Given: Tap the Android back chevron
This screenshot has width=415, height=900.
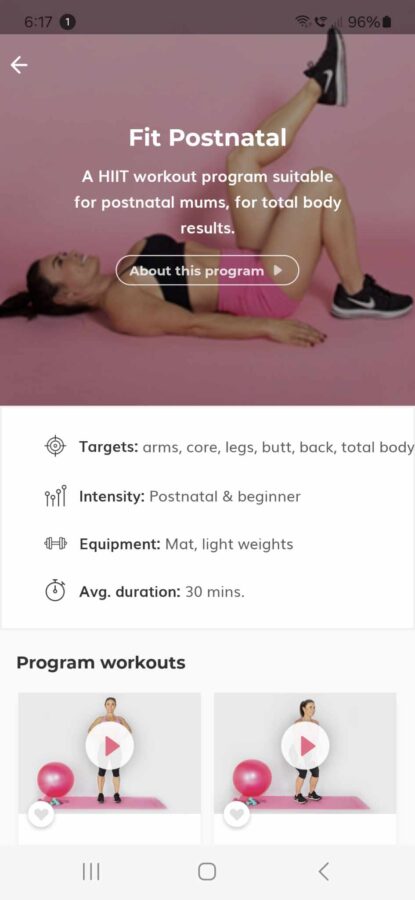Looking at the screenshot, I should [324, 872].
